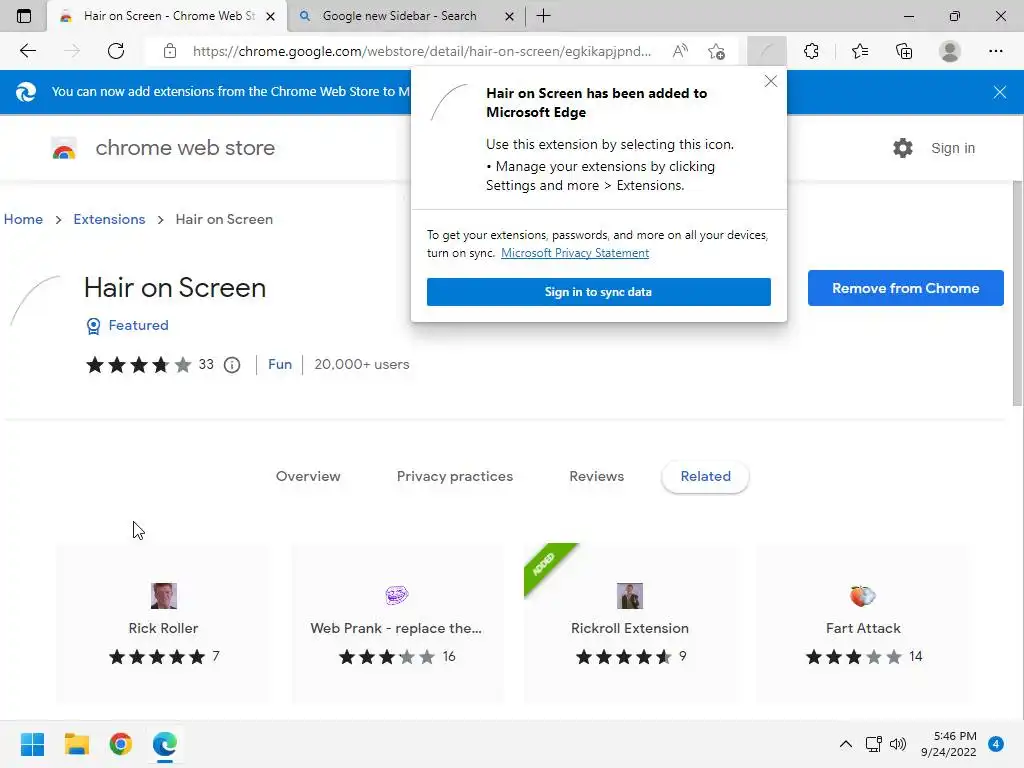This screenshot has height=768, width=1024.
Task: View site information lock icon
Action: [170, 51]
